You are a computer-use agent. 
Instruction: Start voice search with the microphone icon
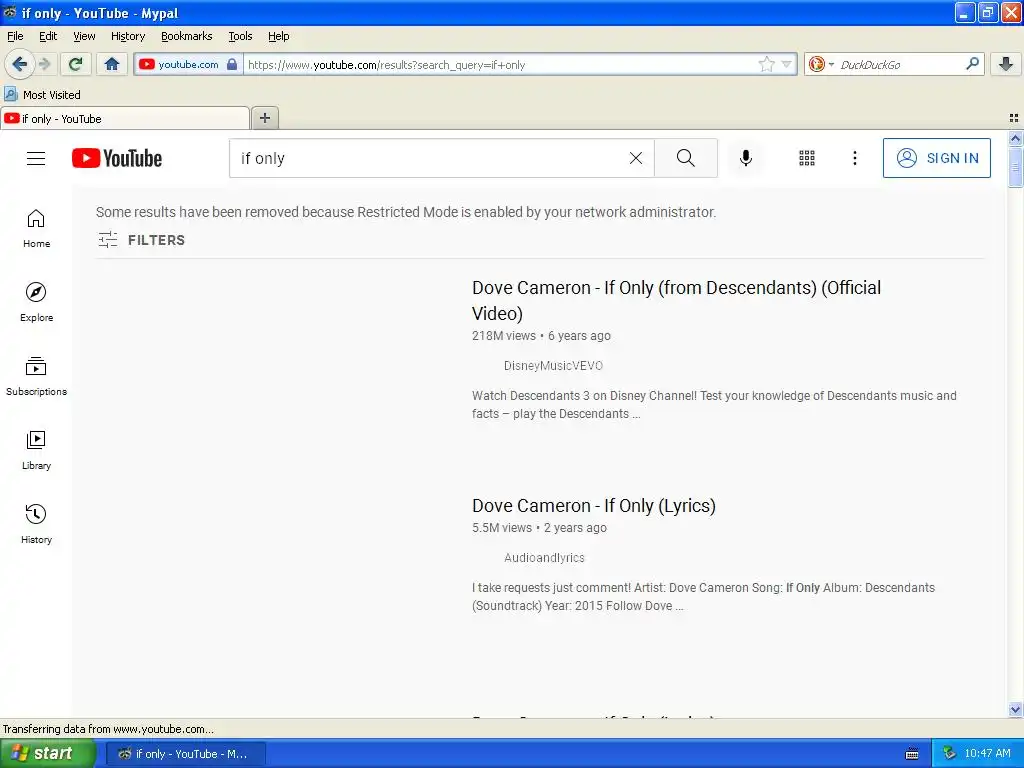click(x=746, y=158)
